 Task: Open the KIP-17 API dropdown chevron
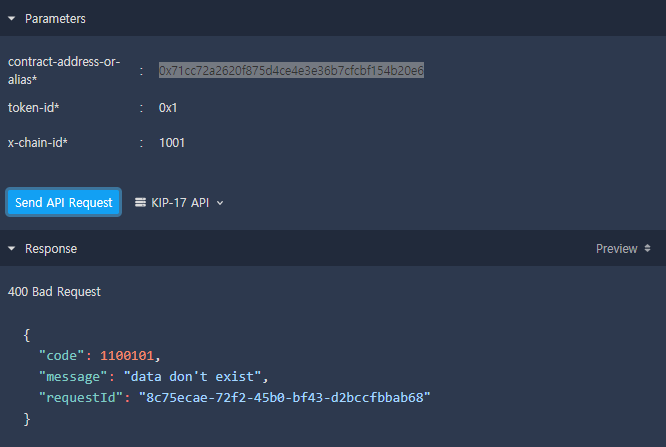[x=220, y=203]
